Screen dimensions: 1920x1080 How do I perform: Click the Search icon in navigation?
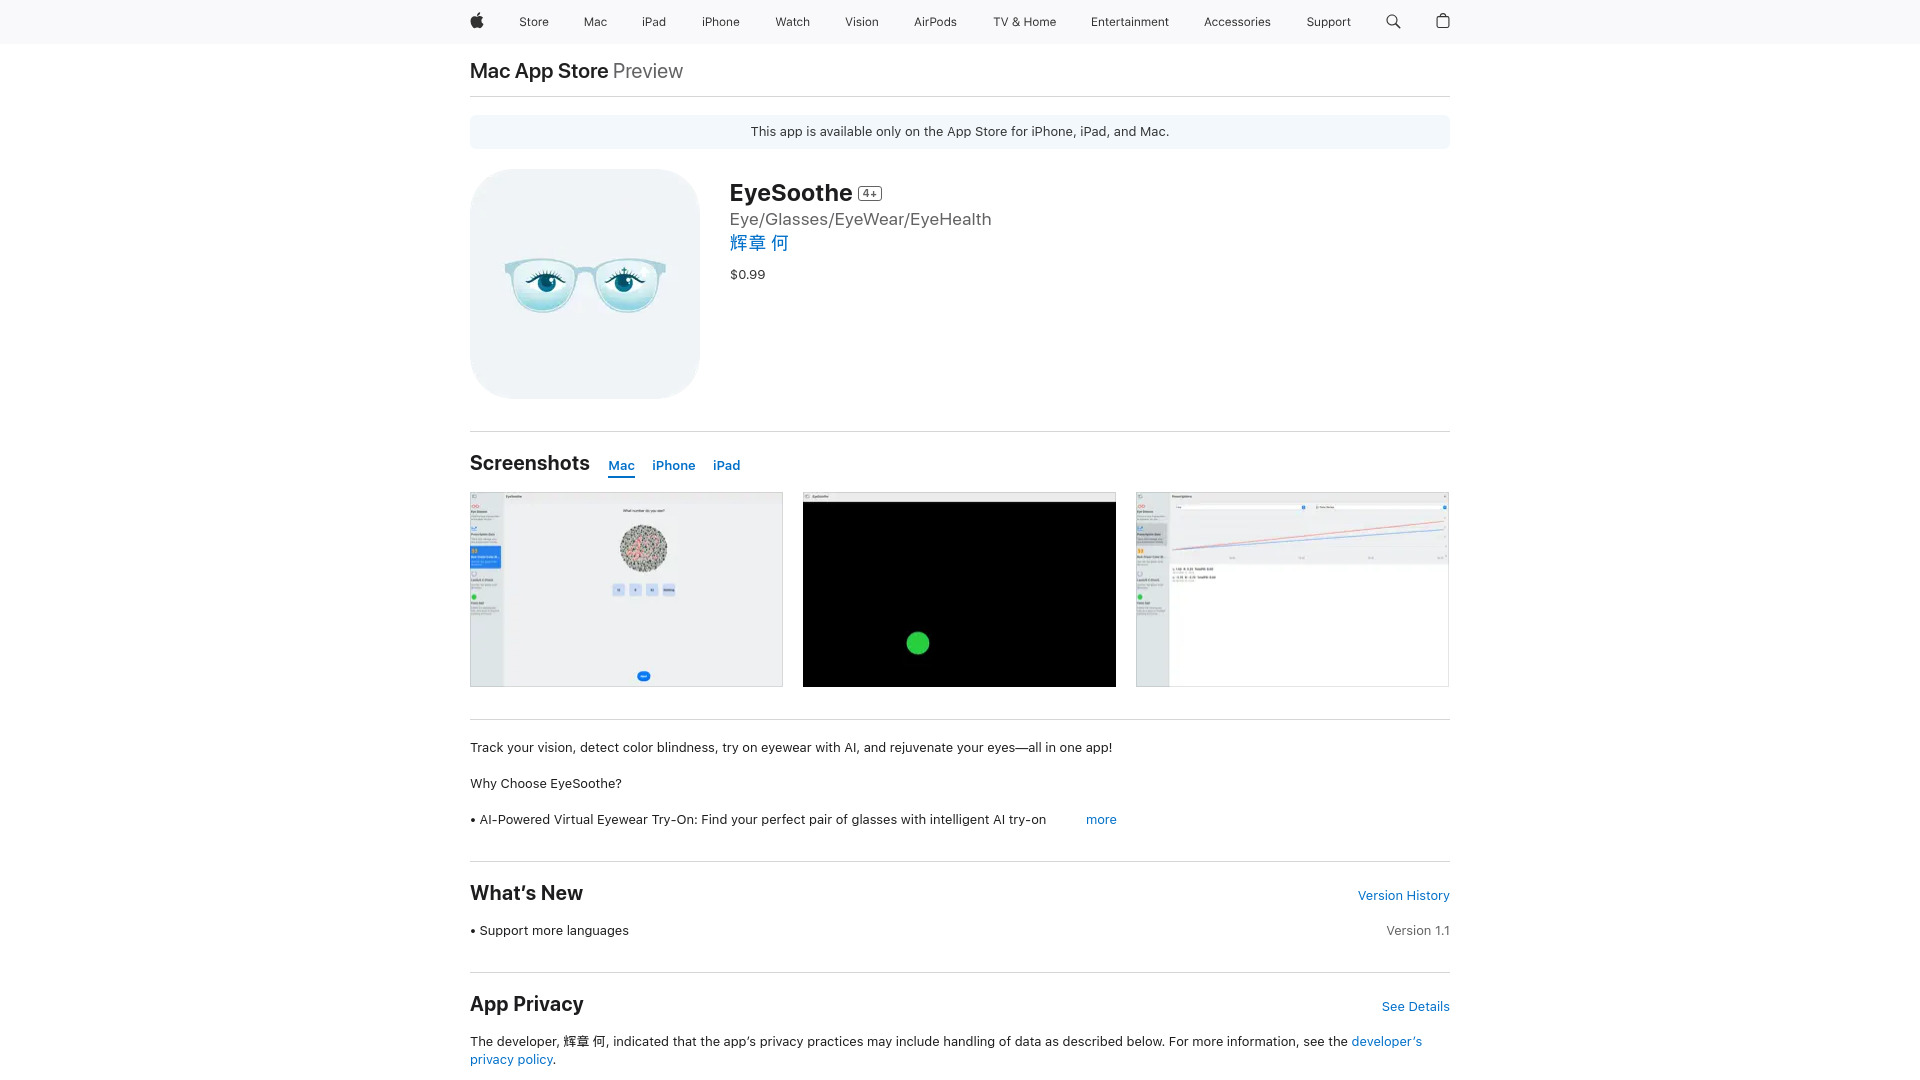click(x=1393, y=21)
